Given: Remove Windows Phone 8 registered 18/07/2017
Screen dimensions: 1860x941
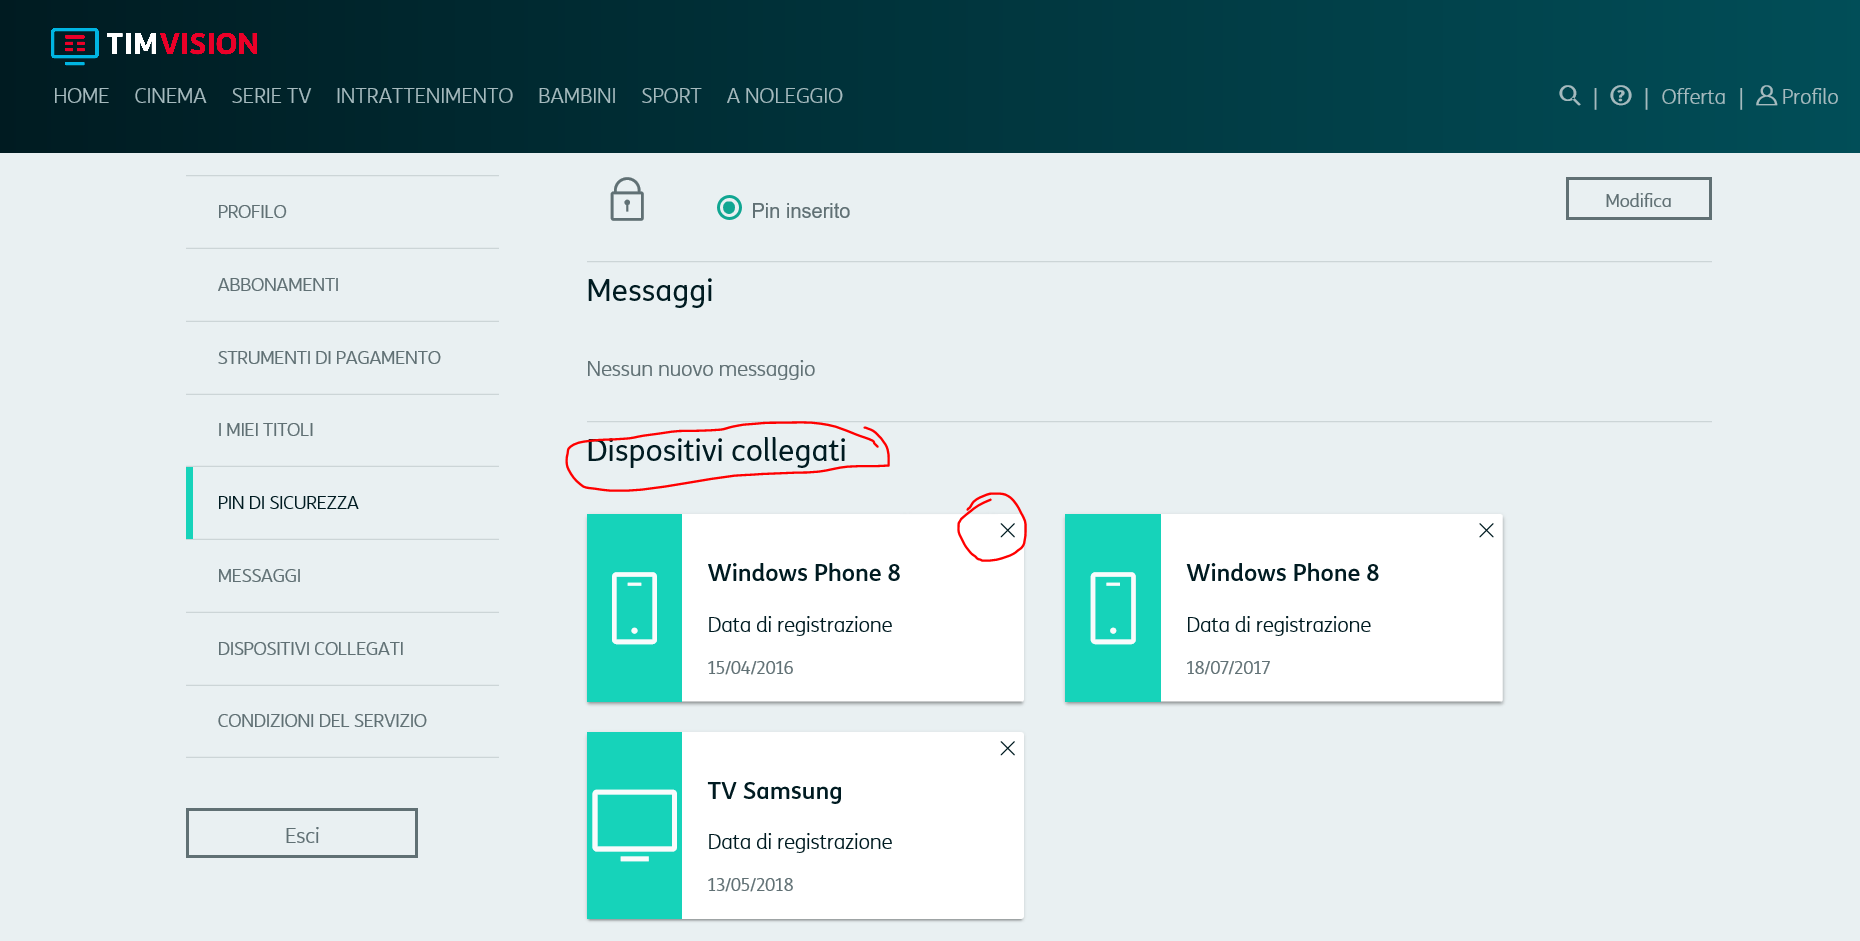Looking at the screenshot, I should coord(1486,531).
